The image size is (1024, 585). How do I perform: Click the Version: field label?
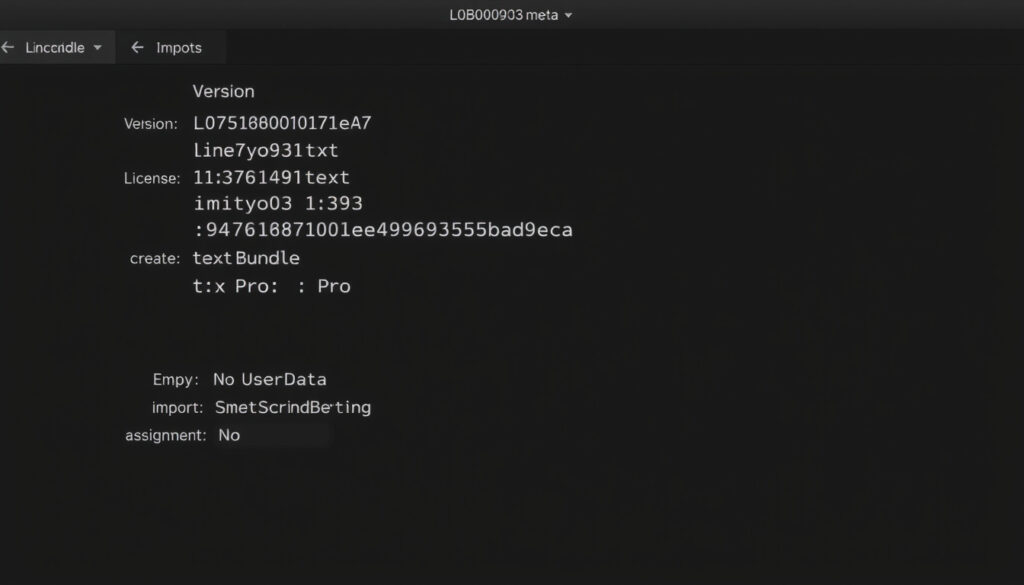151,124
